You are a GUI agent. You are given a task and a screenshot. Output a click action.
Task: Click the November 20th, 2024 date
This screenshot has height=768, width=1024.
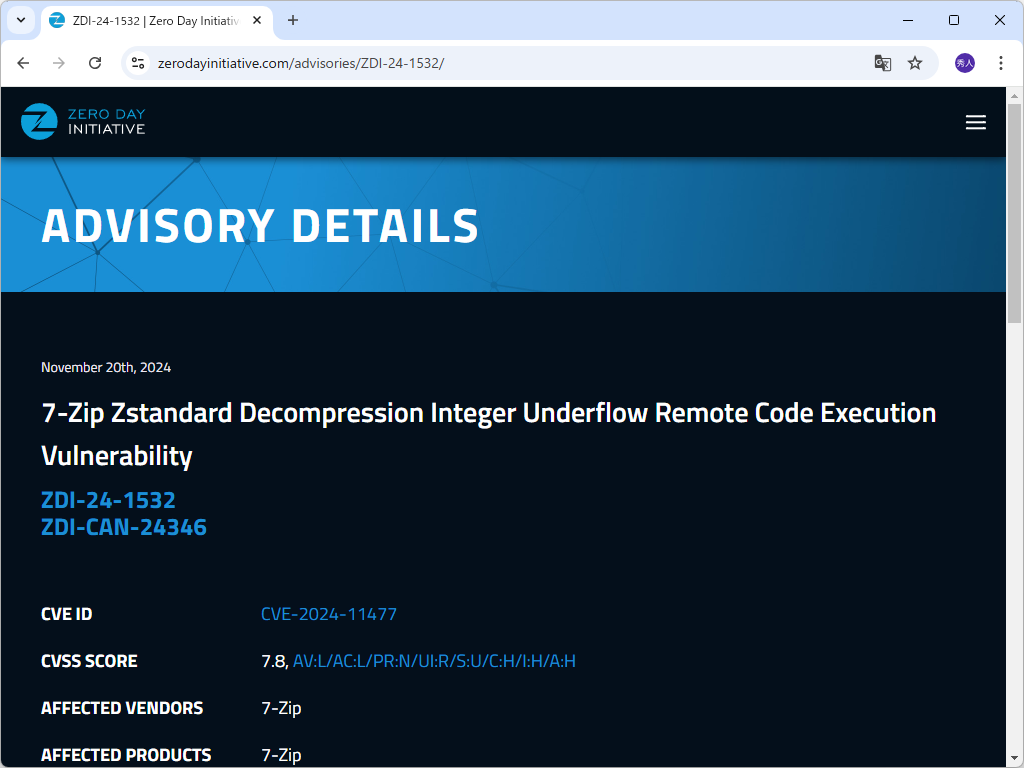pyautogui.click(x=106, y=368)
